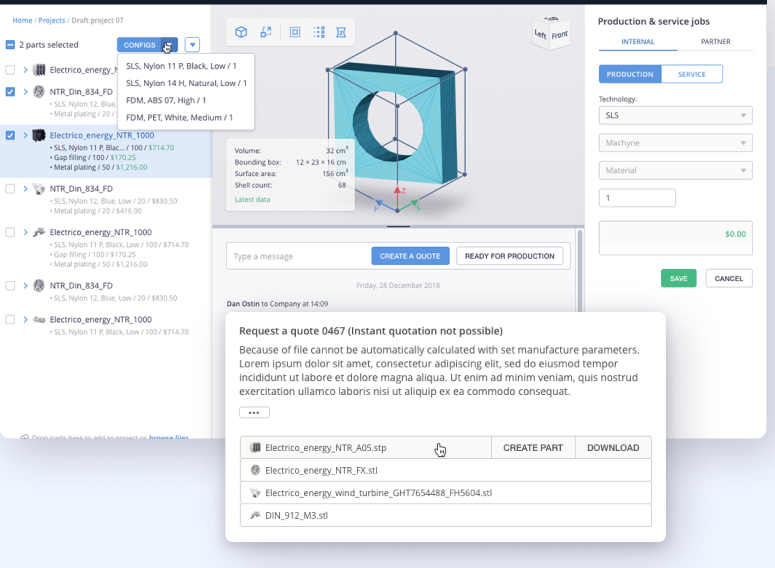The image size is (775, 568).
Task: Click DOWNLOAD for the stp file
Action: 613,447
